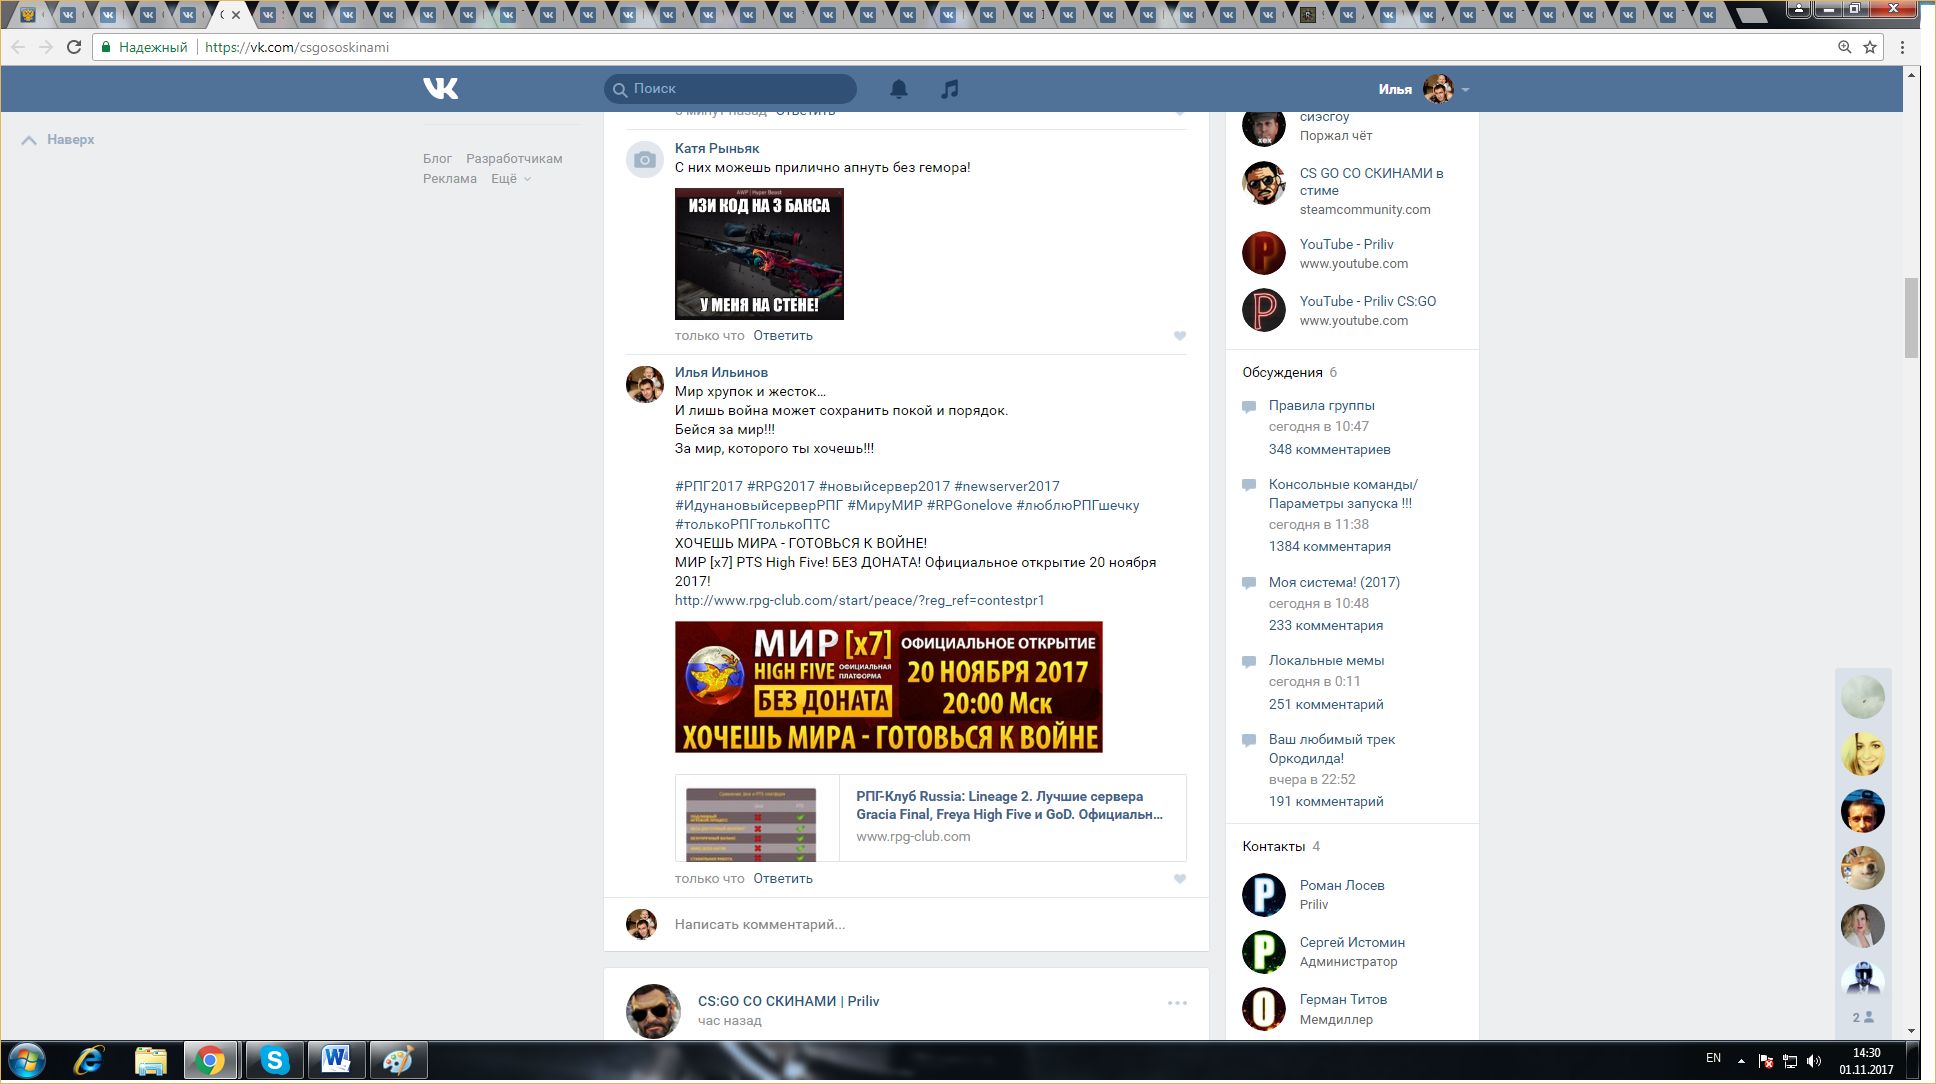This screenshot has height=1084, width=1936.
Task: Launch Internet Explorer from taskbar
Action: click(89, 1061)
